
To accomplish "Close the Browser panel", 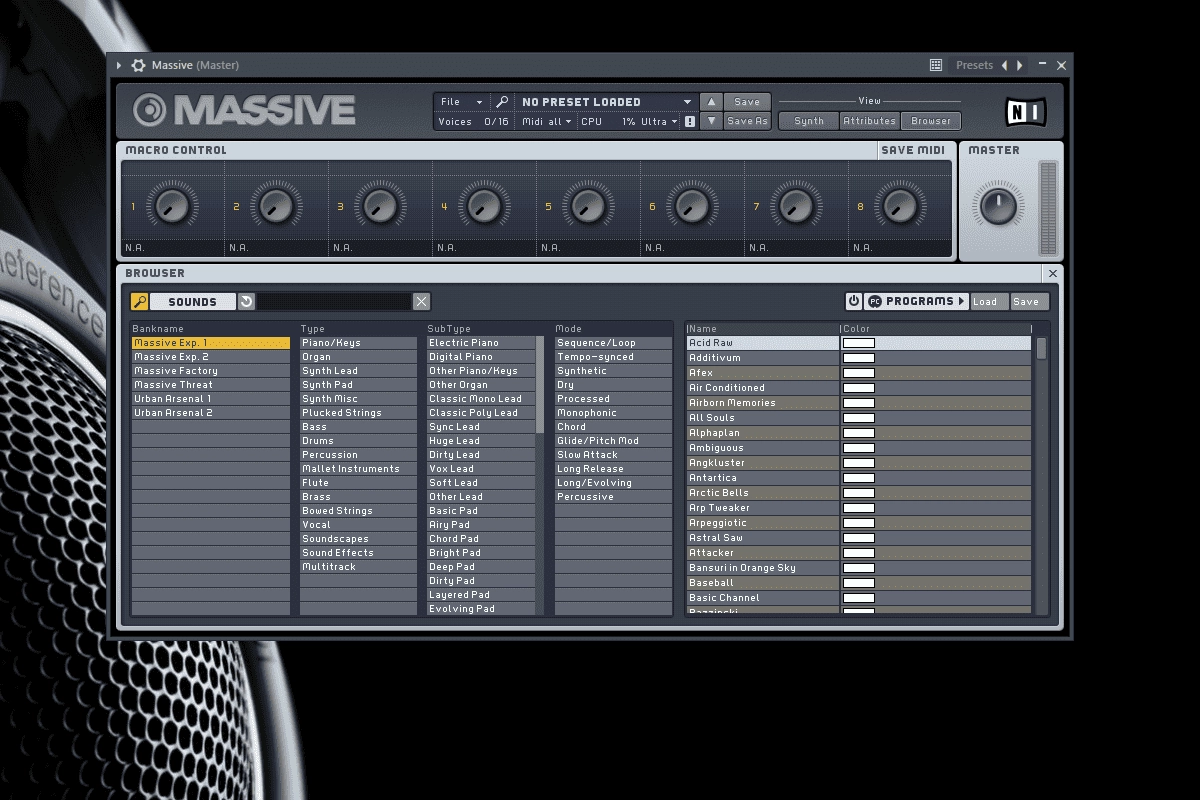I will (x=1052, y=273).
